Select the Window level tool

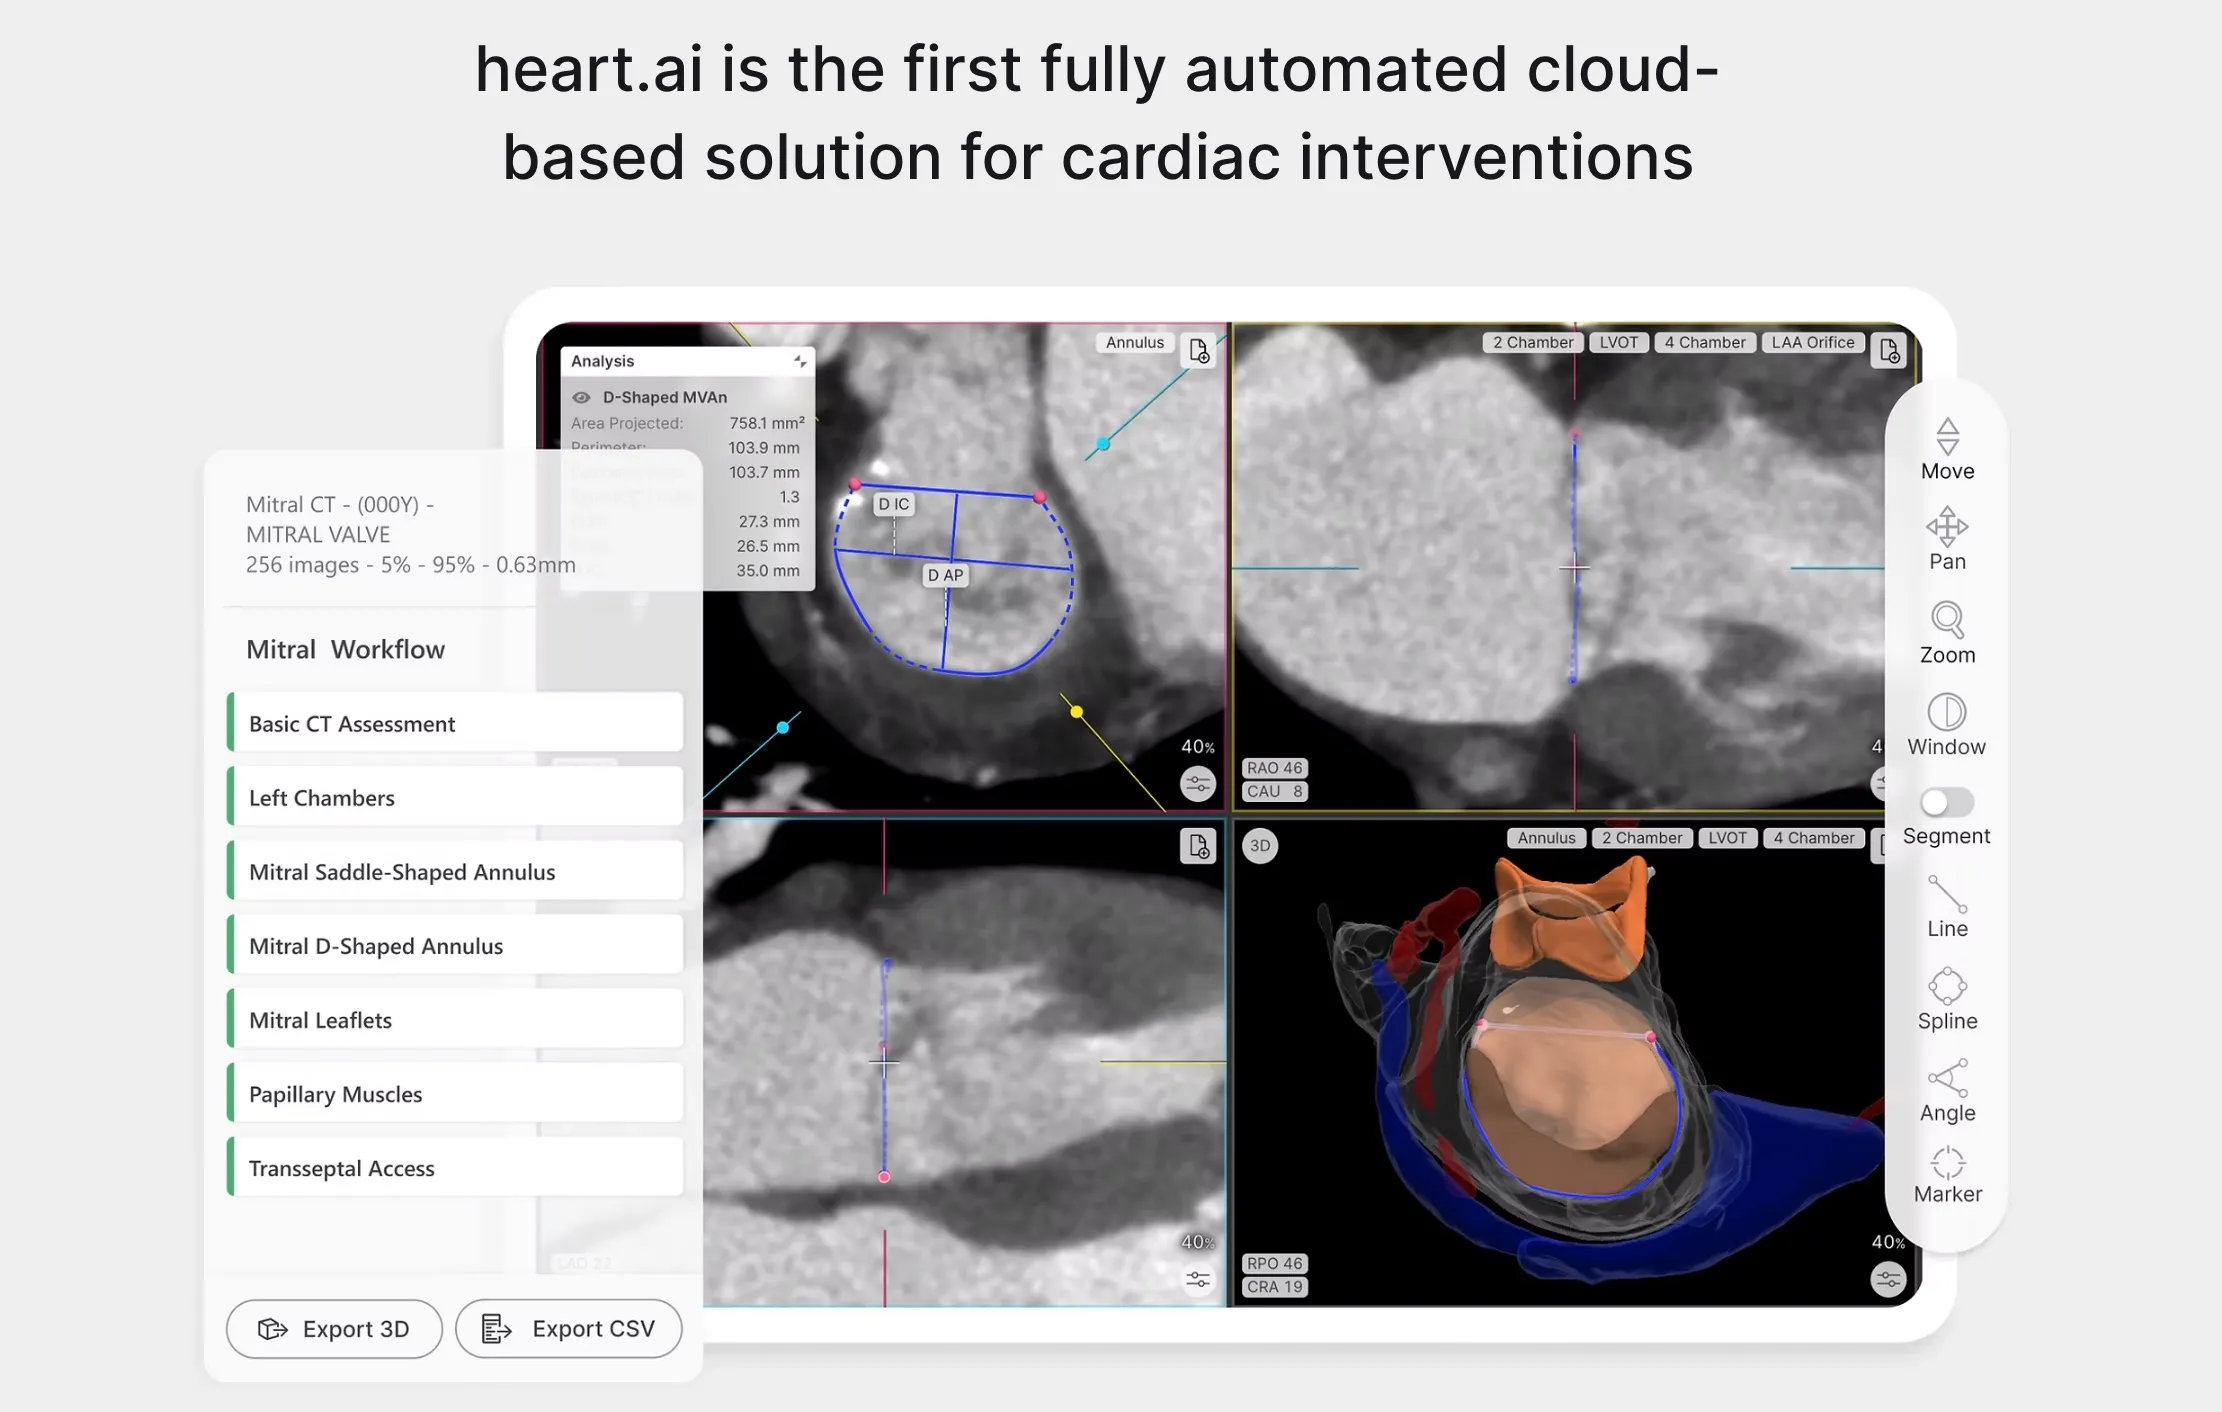(1946, 725)
